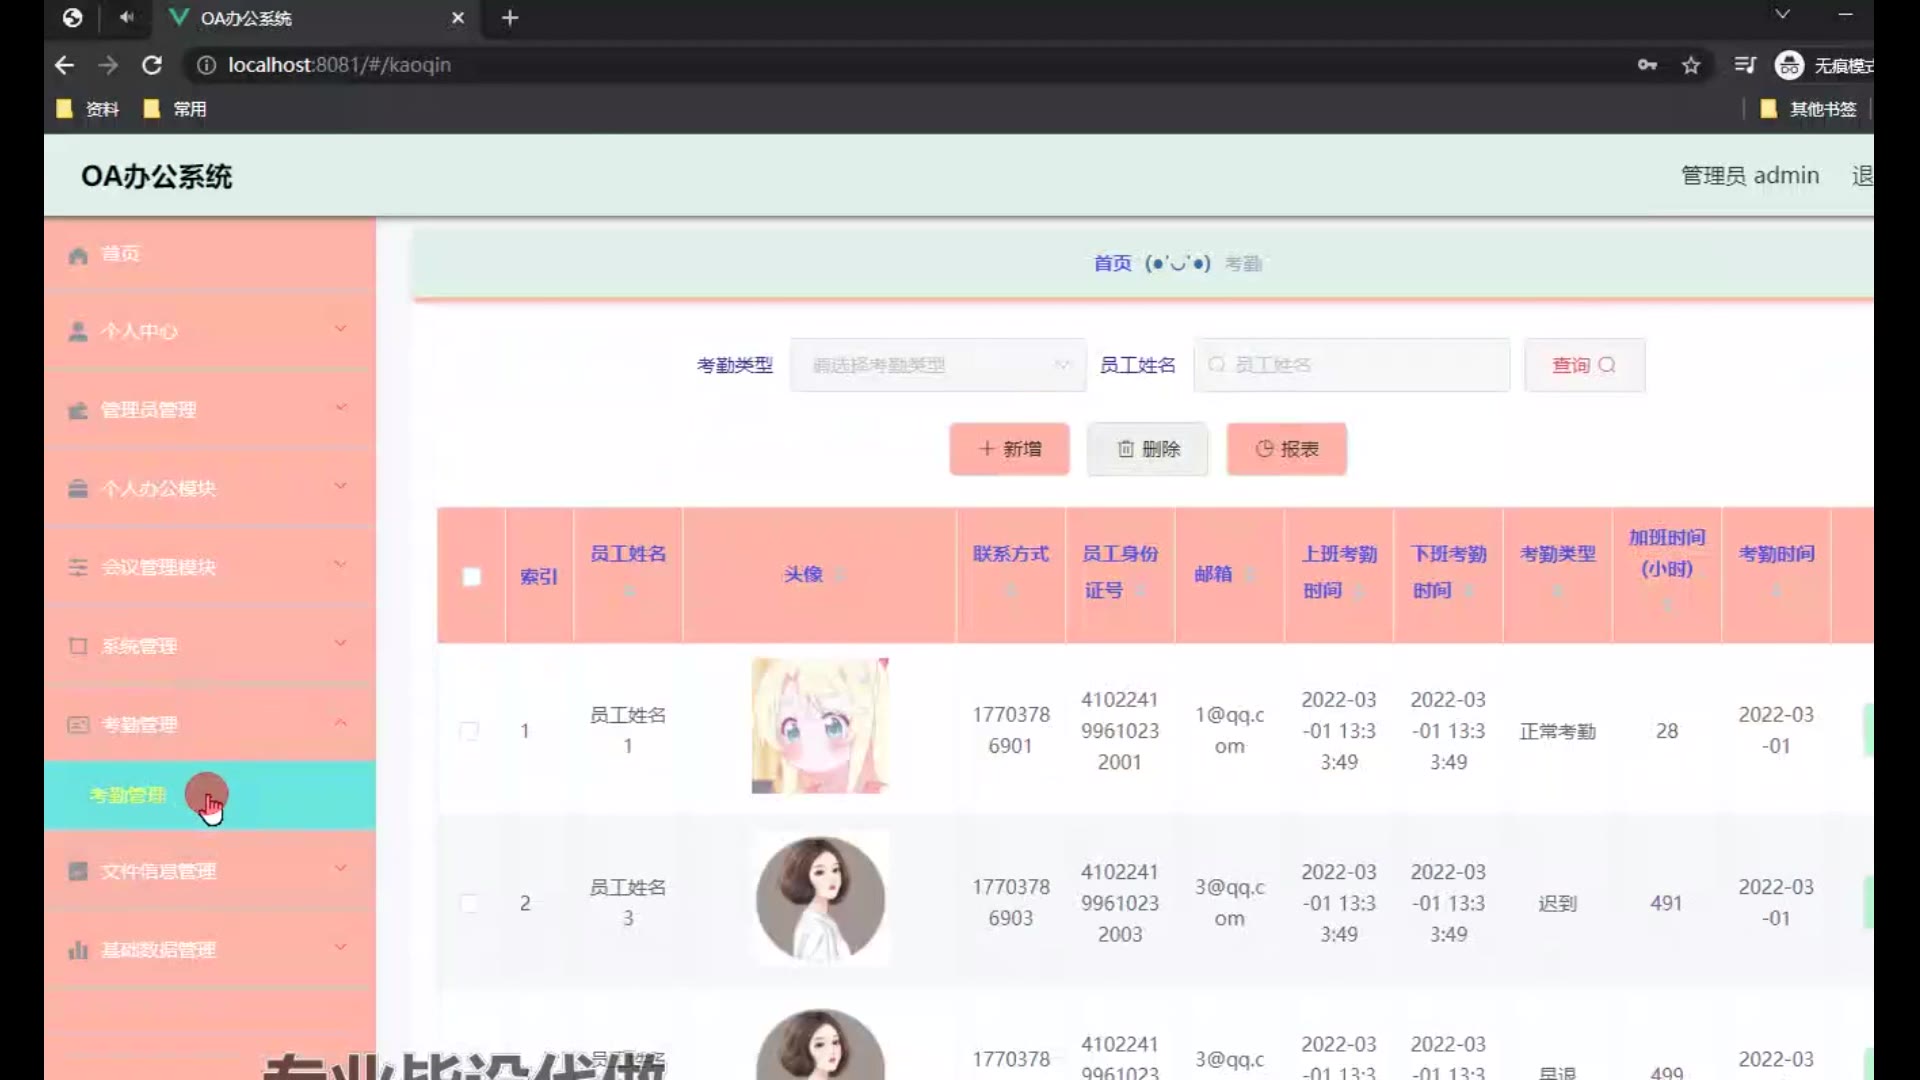Sort by the 考勤时间 column header
This screenshot has width=1920, height=1080.
[1776, 573]
